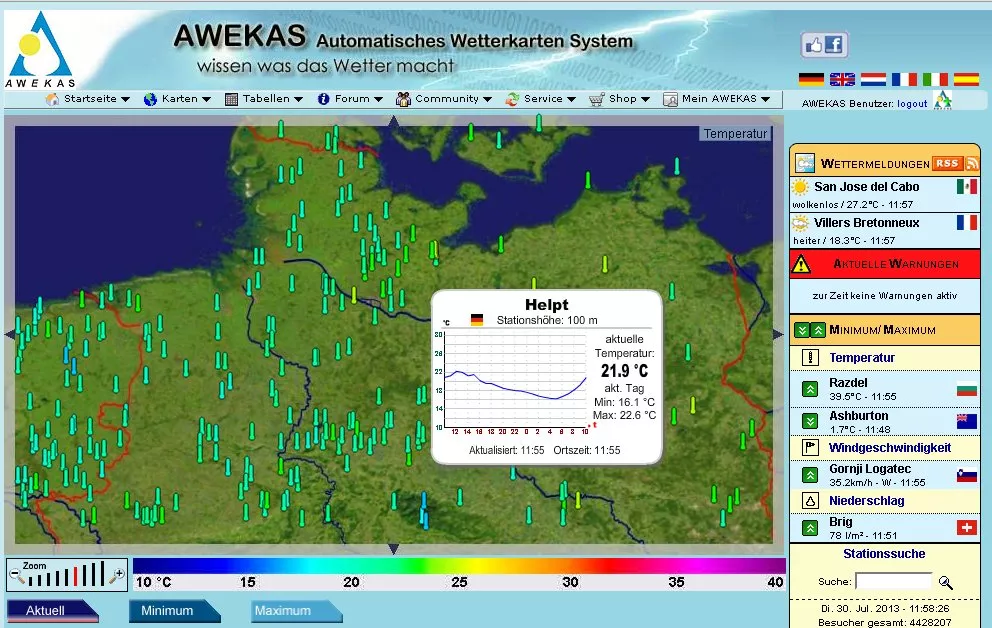Open the Tabellen dropdown menu
Viewport: 992px width, 628px height.
click(264, 99)
